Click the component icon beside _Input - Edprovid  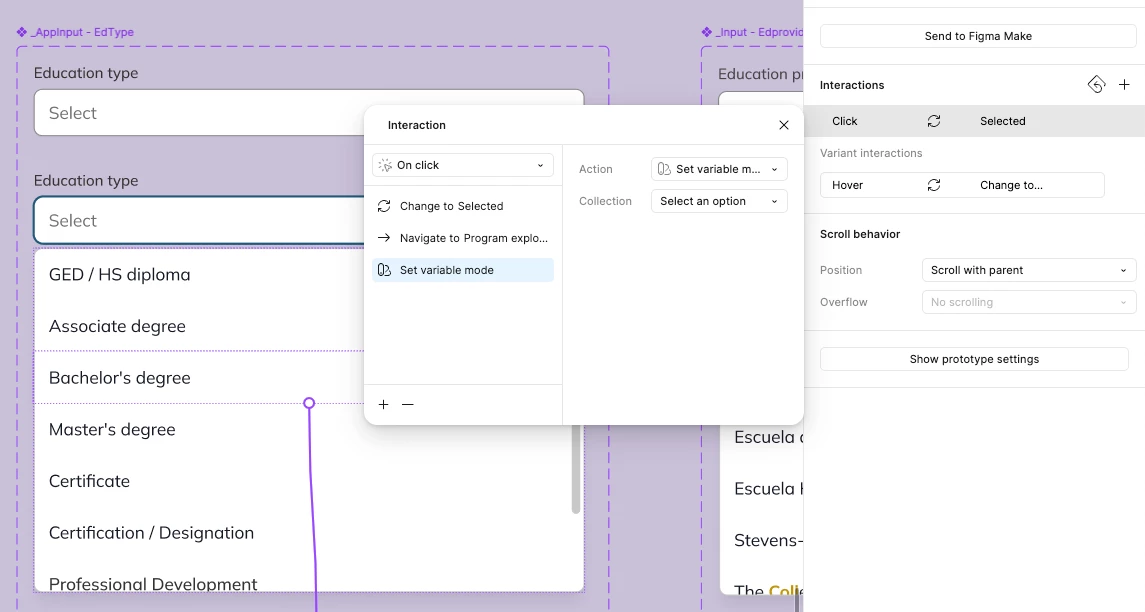[706, 32]
